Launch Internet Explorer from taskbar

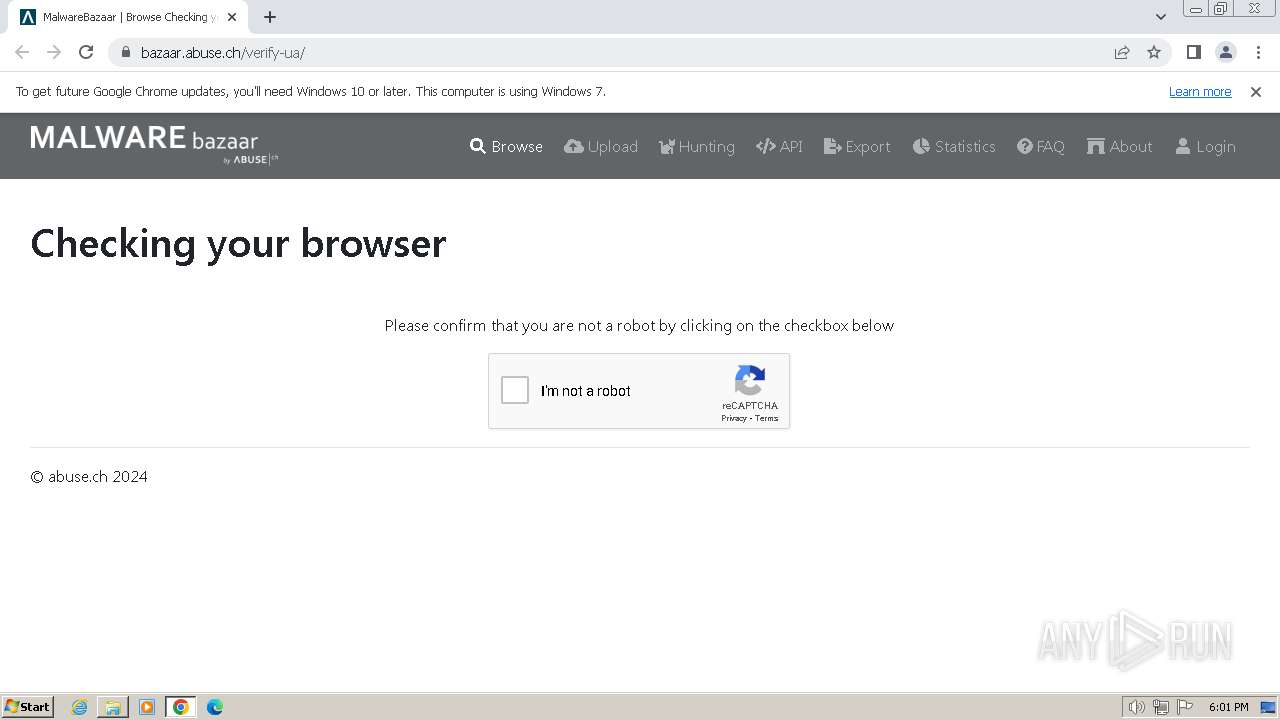(80, 707)
